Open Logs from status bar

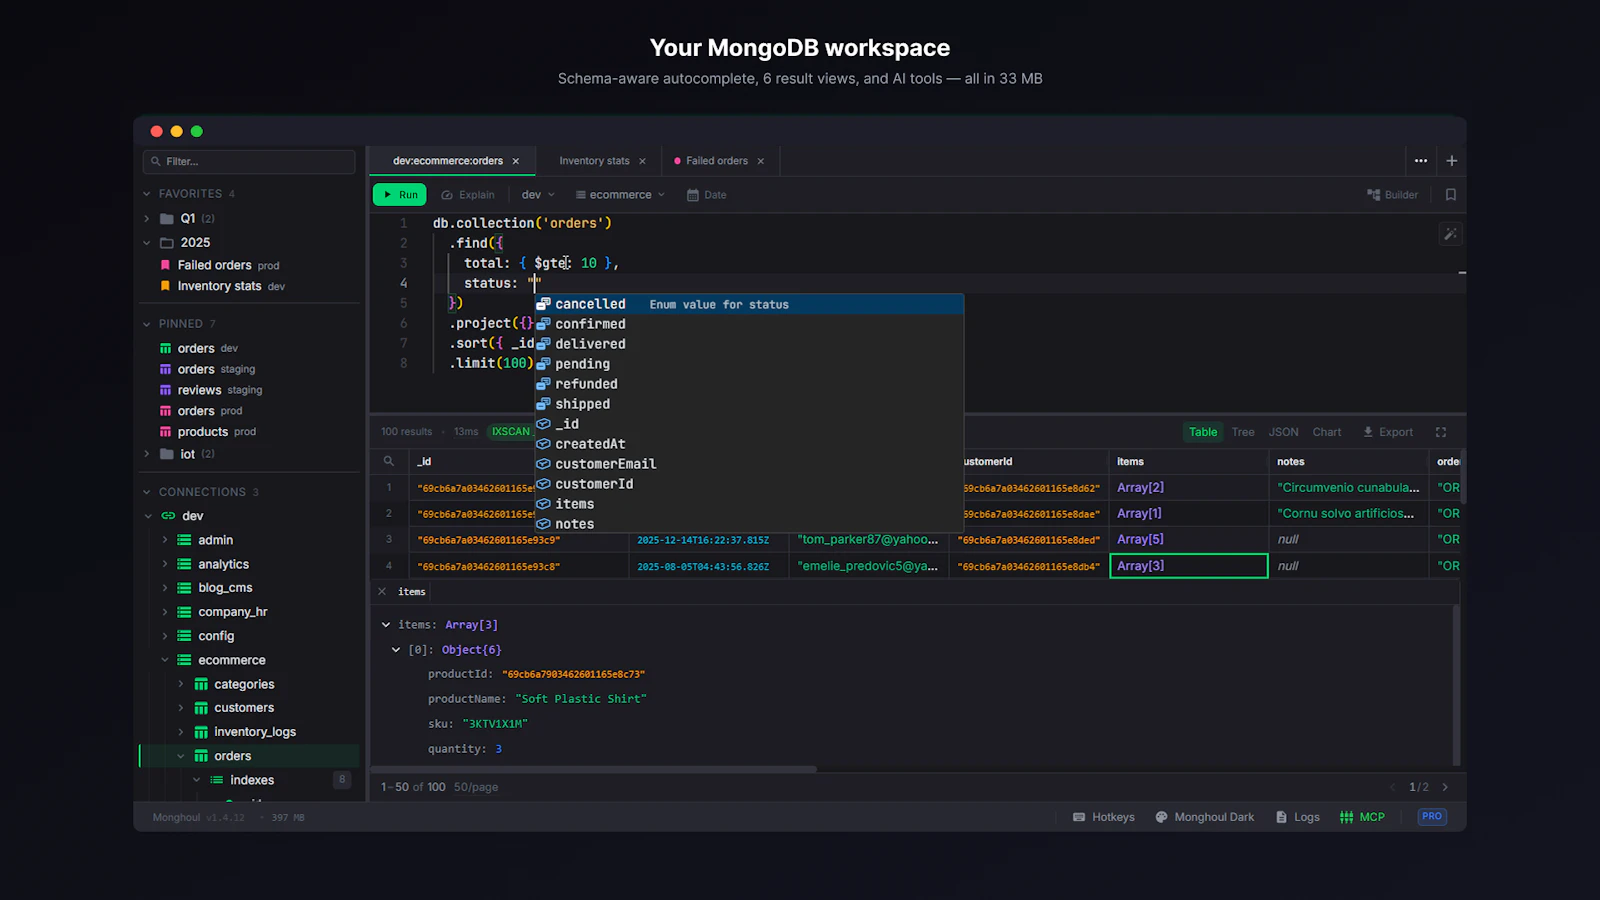(1298, 817)
